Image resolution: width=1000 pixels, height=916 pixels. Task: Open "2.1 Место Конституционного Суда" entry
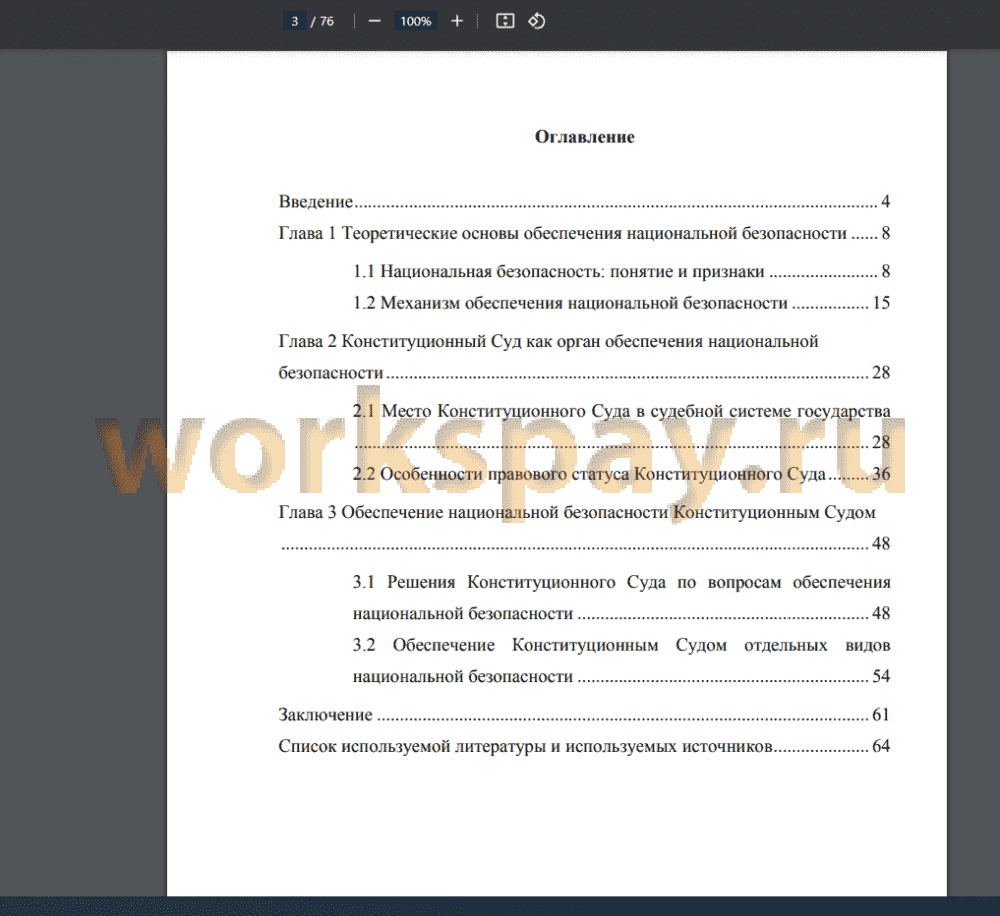(x=621, y=426)
